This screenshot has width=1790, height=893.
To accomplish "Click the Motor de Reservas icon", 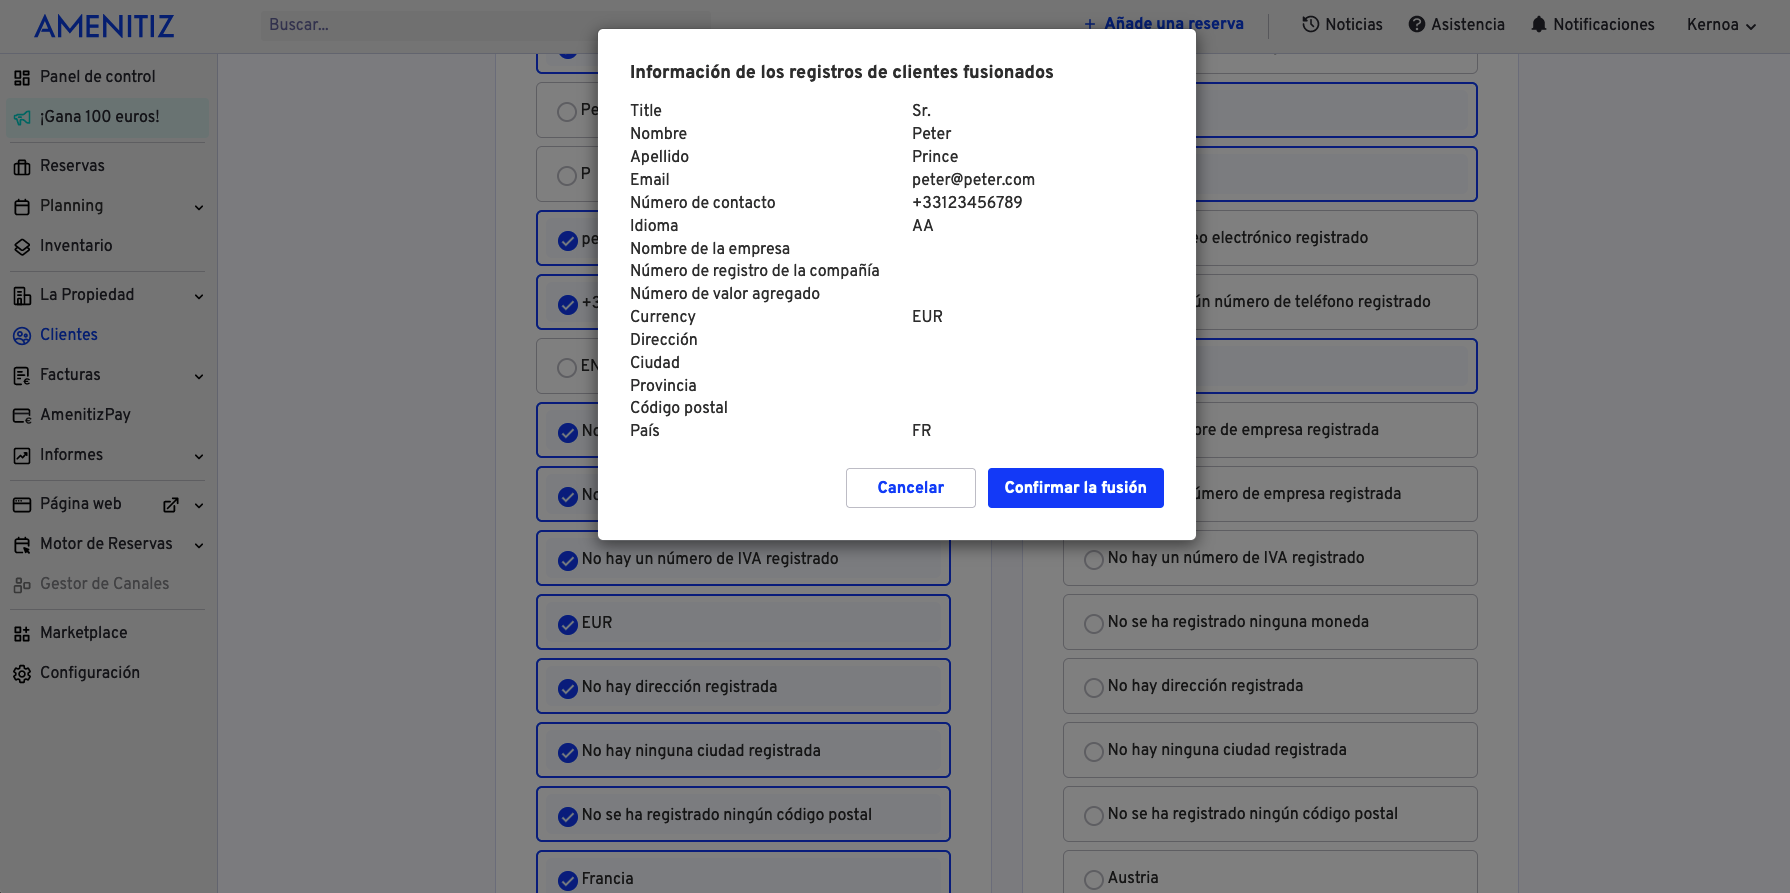I will click(x=22, y=545).
